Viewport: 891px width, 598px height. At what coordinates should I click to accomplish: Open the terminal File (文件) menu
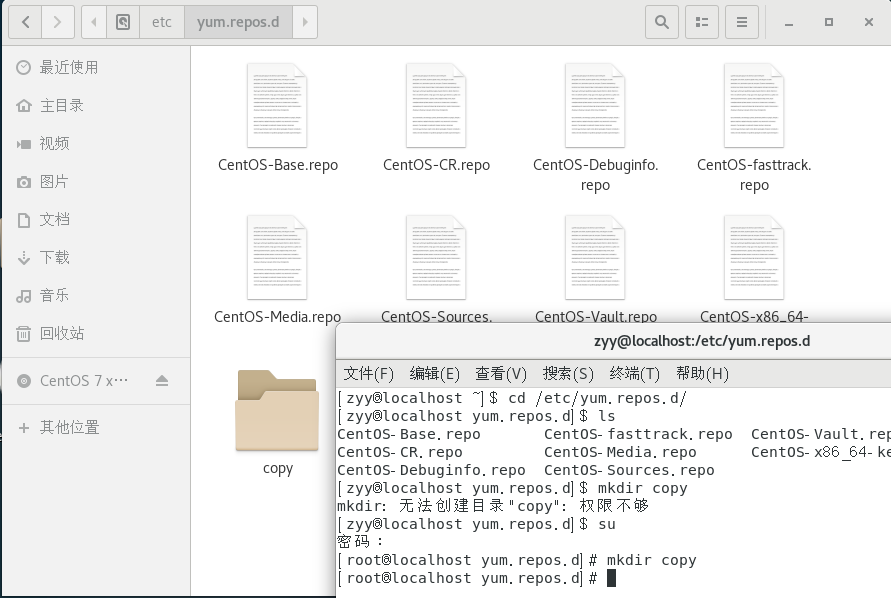coord(369,373)
